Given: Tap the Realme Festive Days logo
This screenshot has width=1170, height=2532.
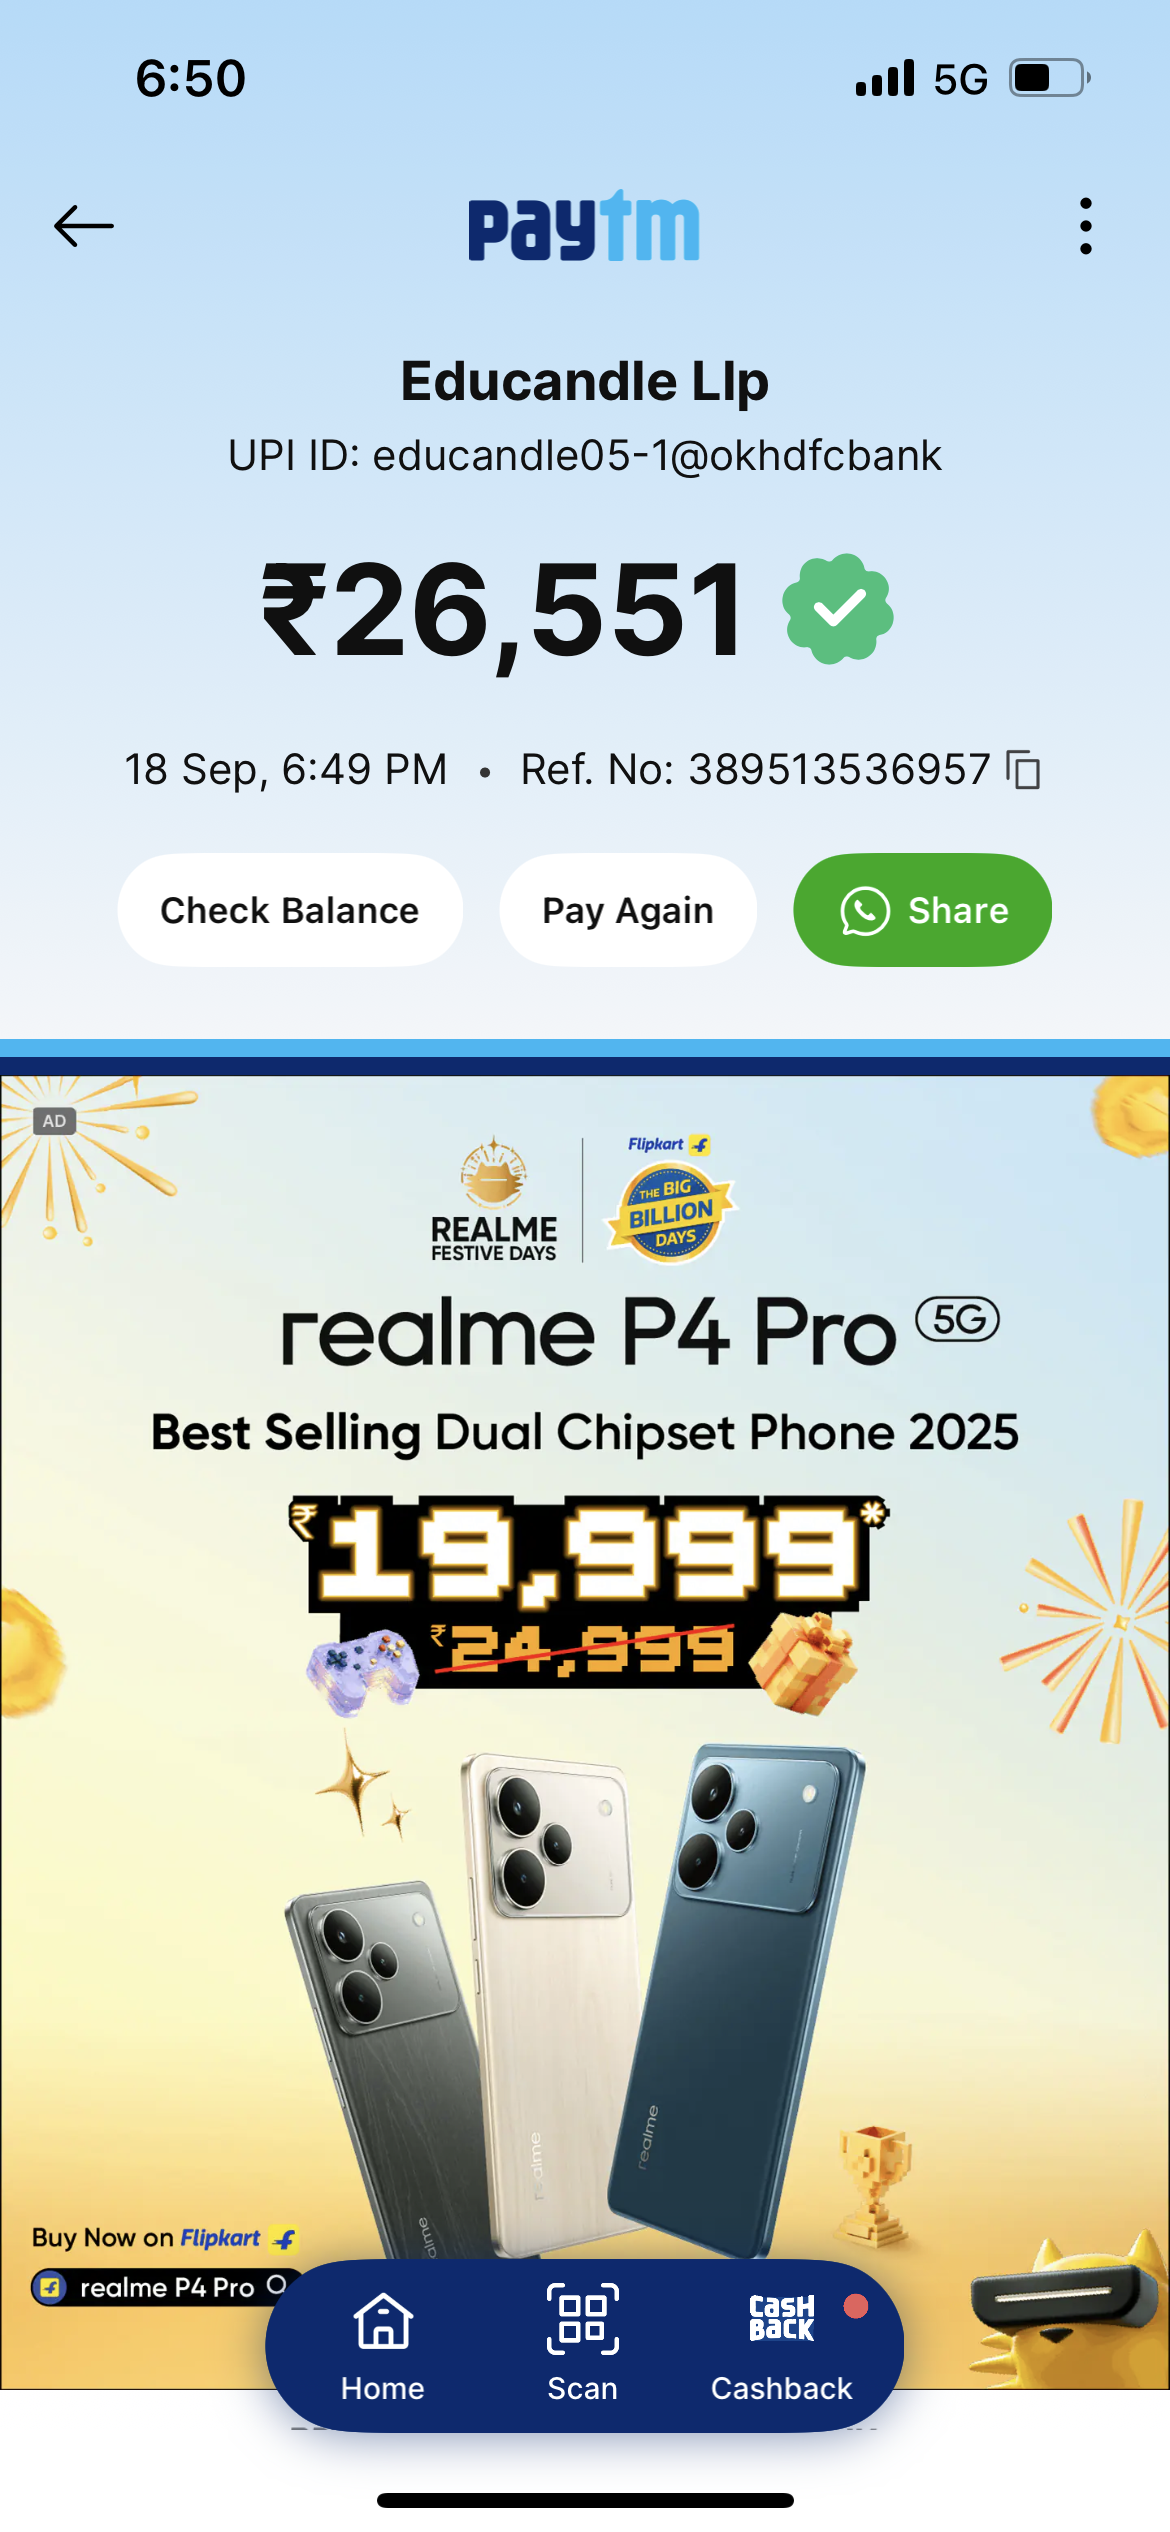Looking at the screenshot, I should coord(493,1199).
